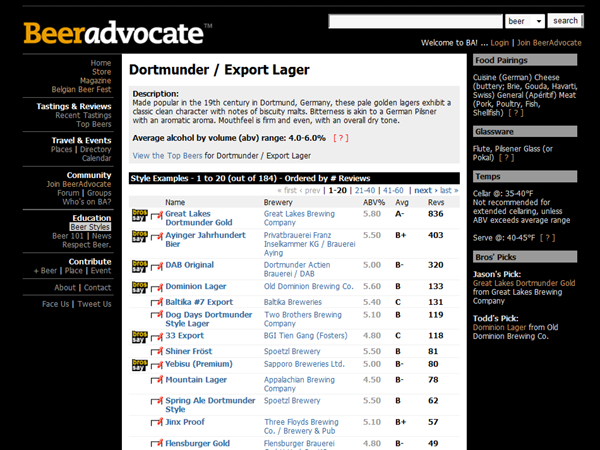This screenshot has height=450, width=600.
Task: Open the Store sidebar link
Action: (x=101, y=72)
